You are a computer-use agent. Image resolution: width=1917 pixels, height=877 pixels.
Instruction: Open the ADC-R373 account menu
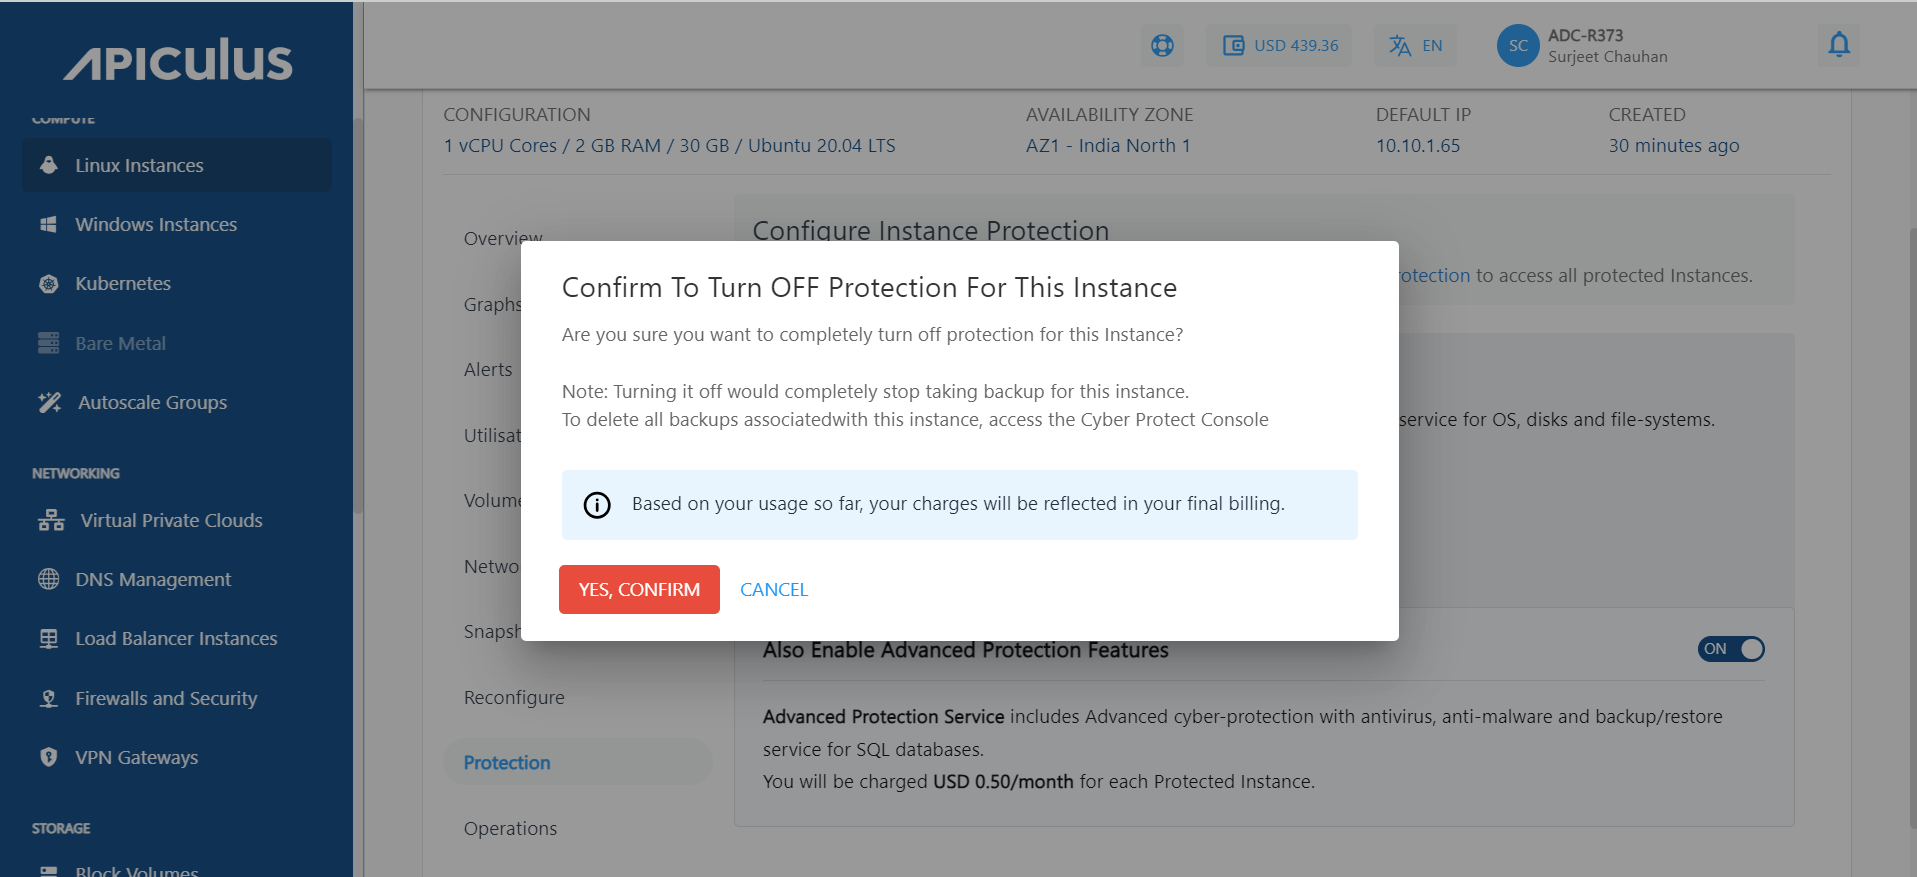(1583, 45)
